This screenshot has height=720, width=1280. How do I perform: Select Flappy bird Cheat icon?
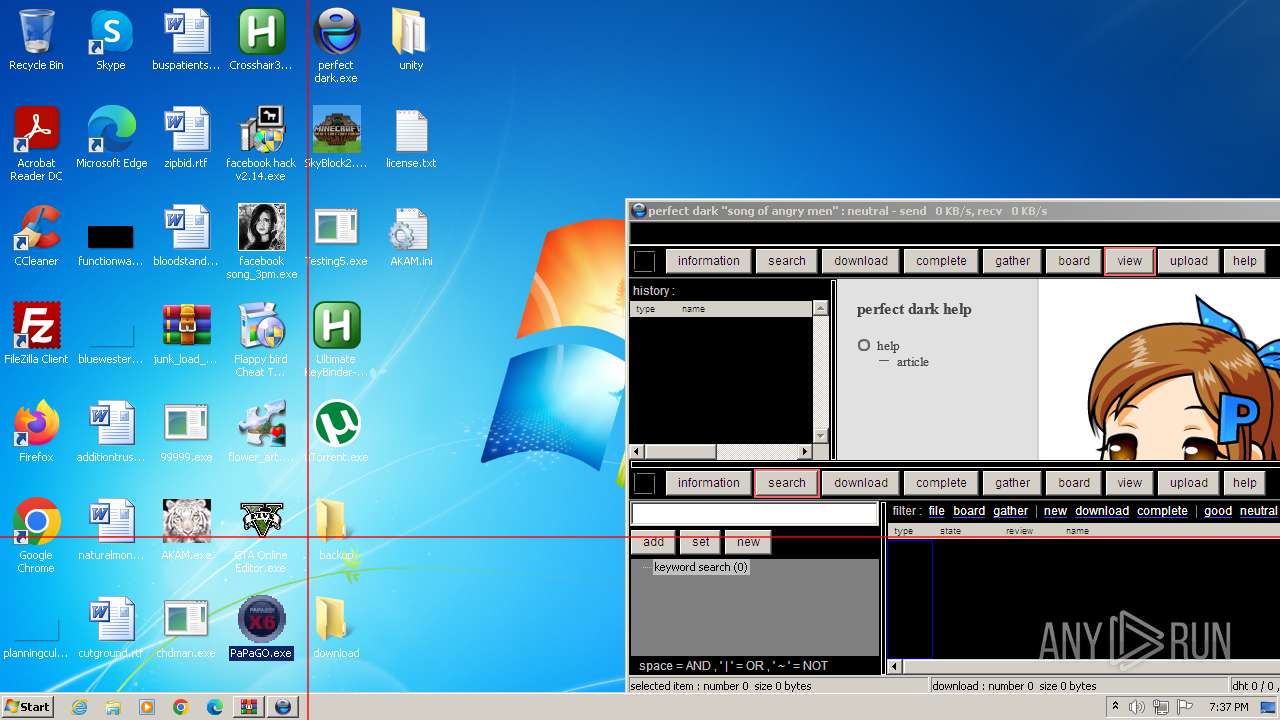261,340
